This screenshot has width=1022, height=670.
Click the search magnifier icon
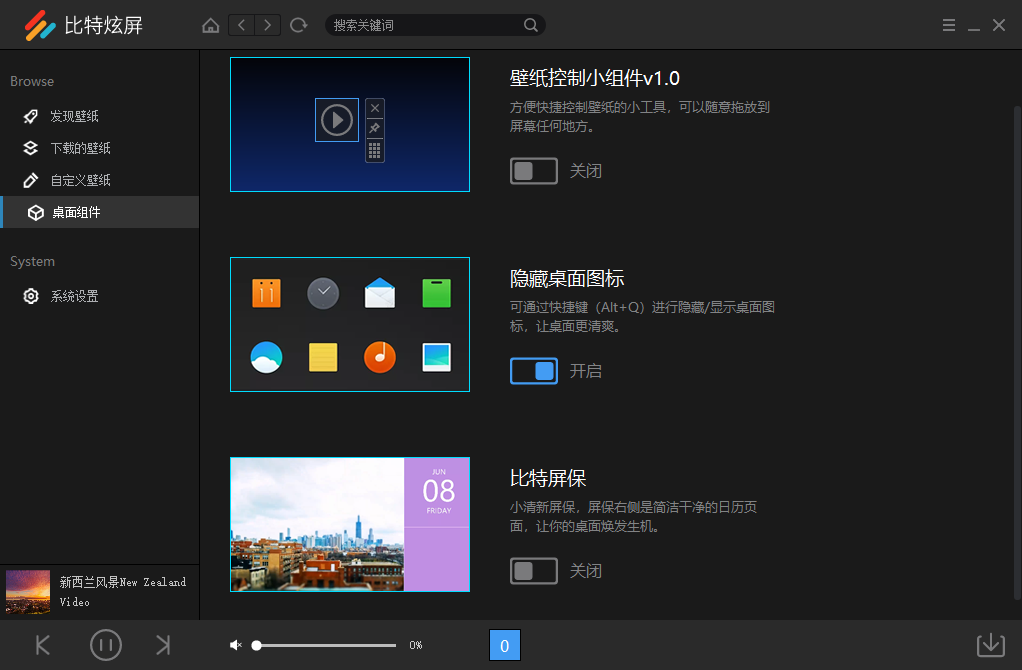pos(531,25)
